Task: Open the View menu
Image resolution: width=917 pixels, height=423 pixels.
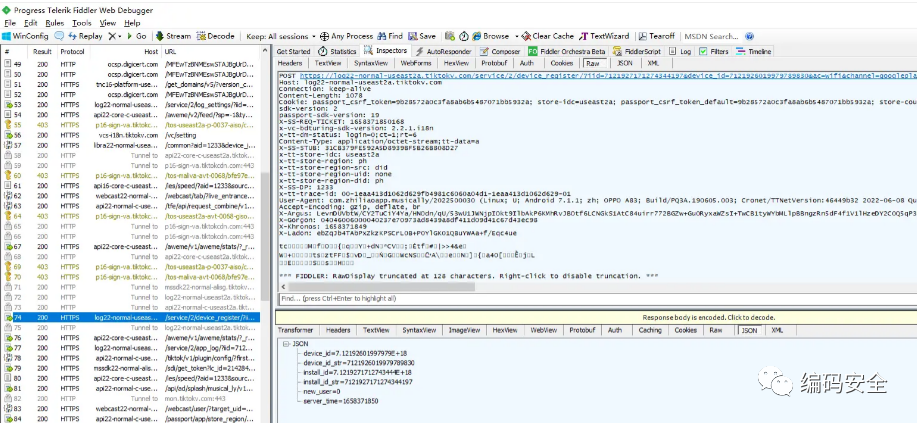Action: (x=108, y=23)
